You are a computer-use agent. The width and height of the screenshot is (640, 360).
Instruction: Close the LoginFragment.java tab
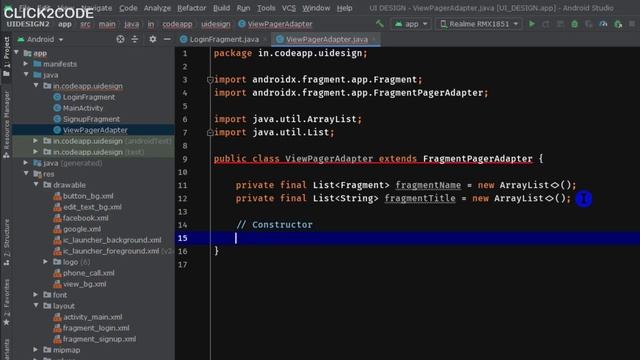click(x=265, y=39)
